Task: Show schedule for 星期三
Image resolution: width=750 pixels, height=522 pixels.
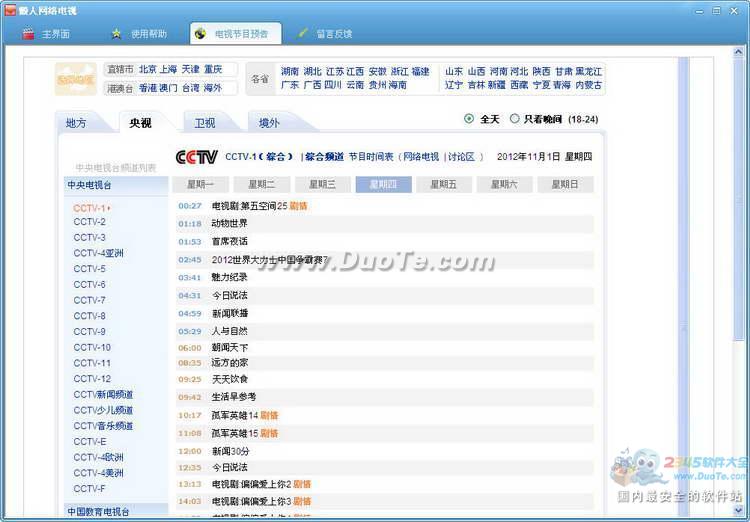Action: pos(322,184)
